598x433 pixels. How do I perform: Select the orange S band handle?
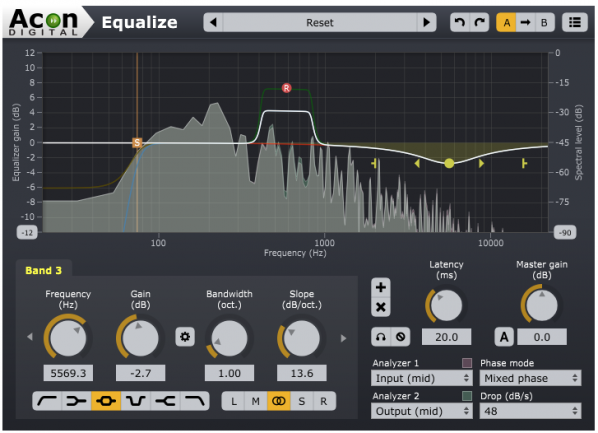137,143
